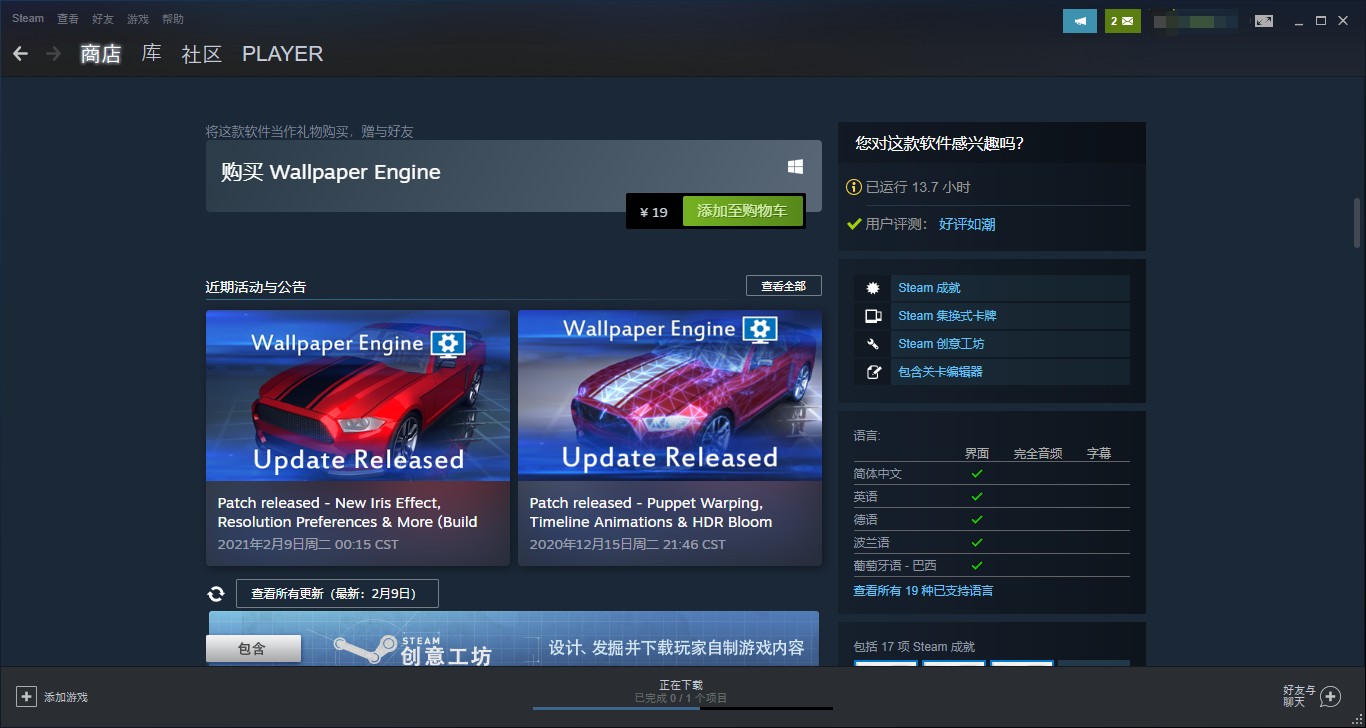Click the page's vertical scrollbar thumb
1366x728 pixels.
point(1357,223)
